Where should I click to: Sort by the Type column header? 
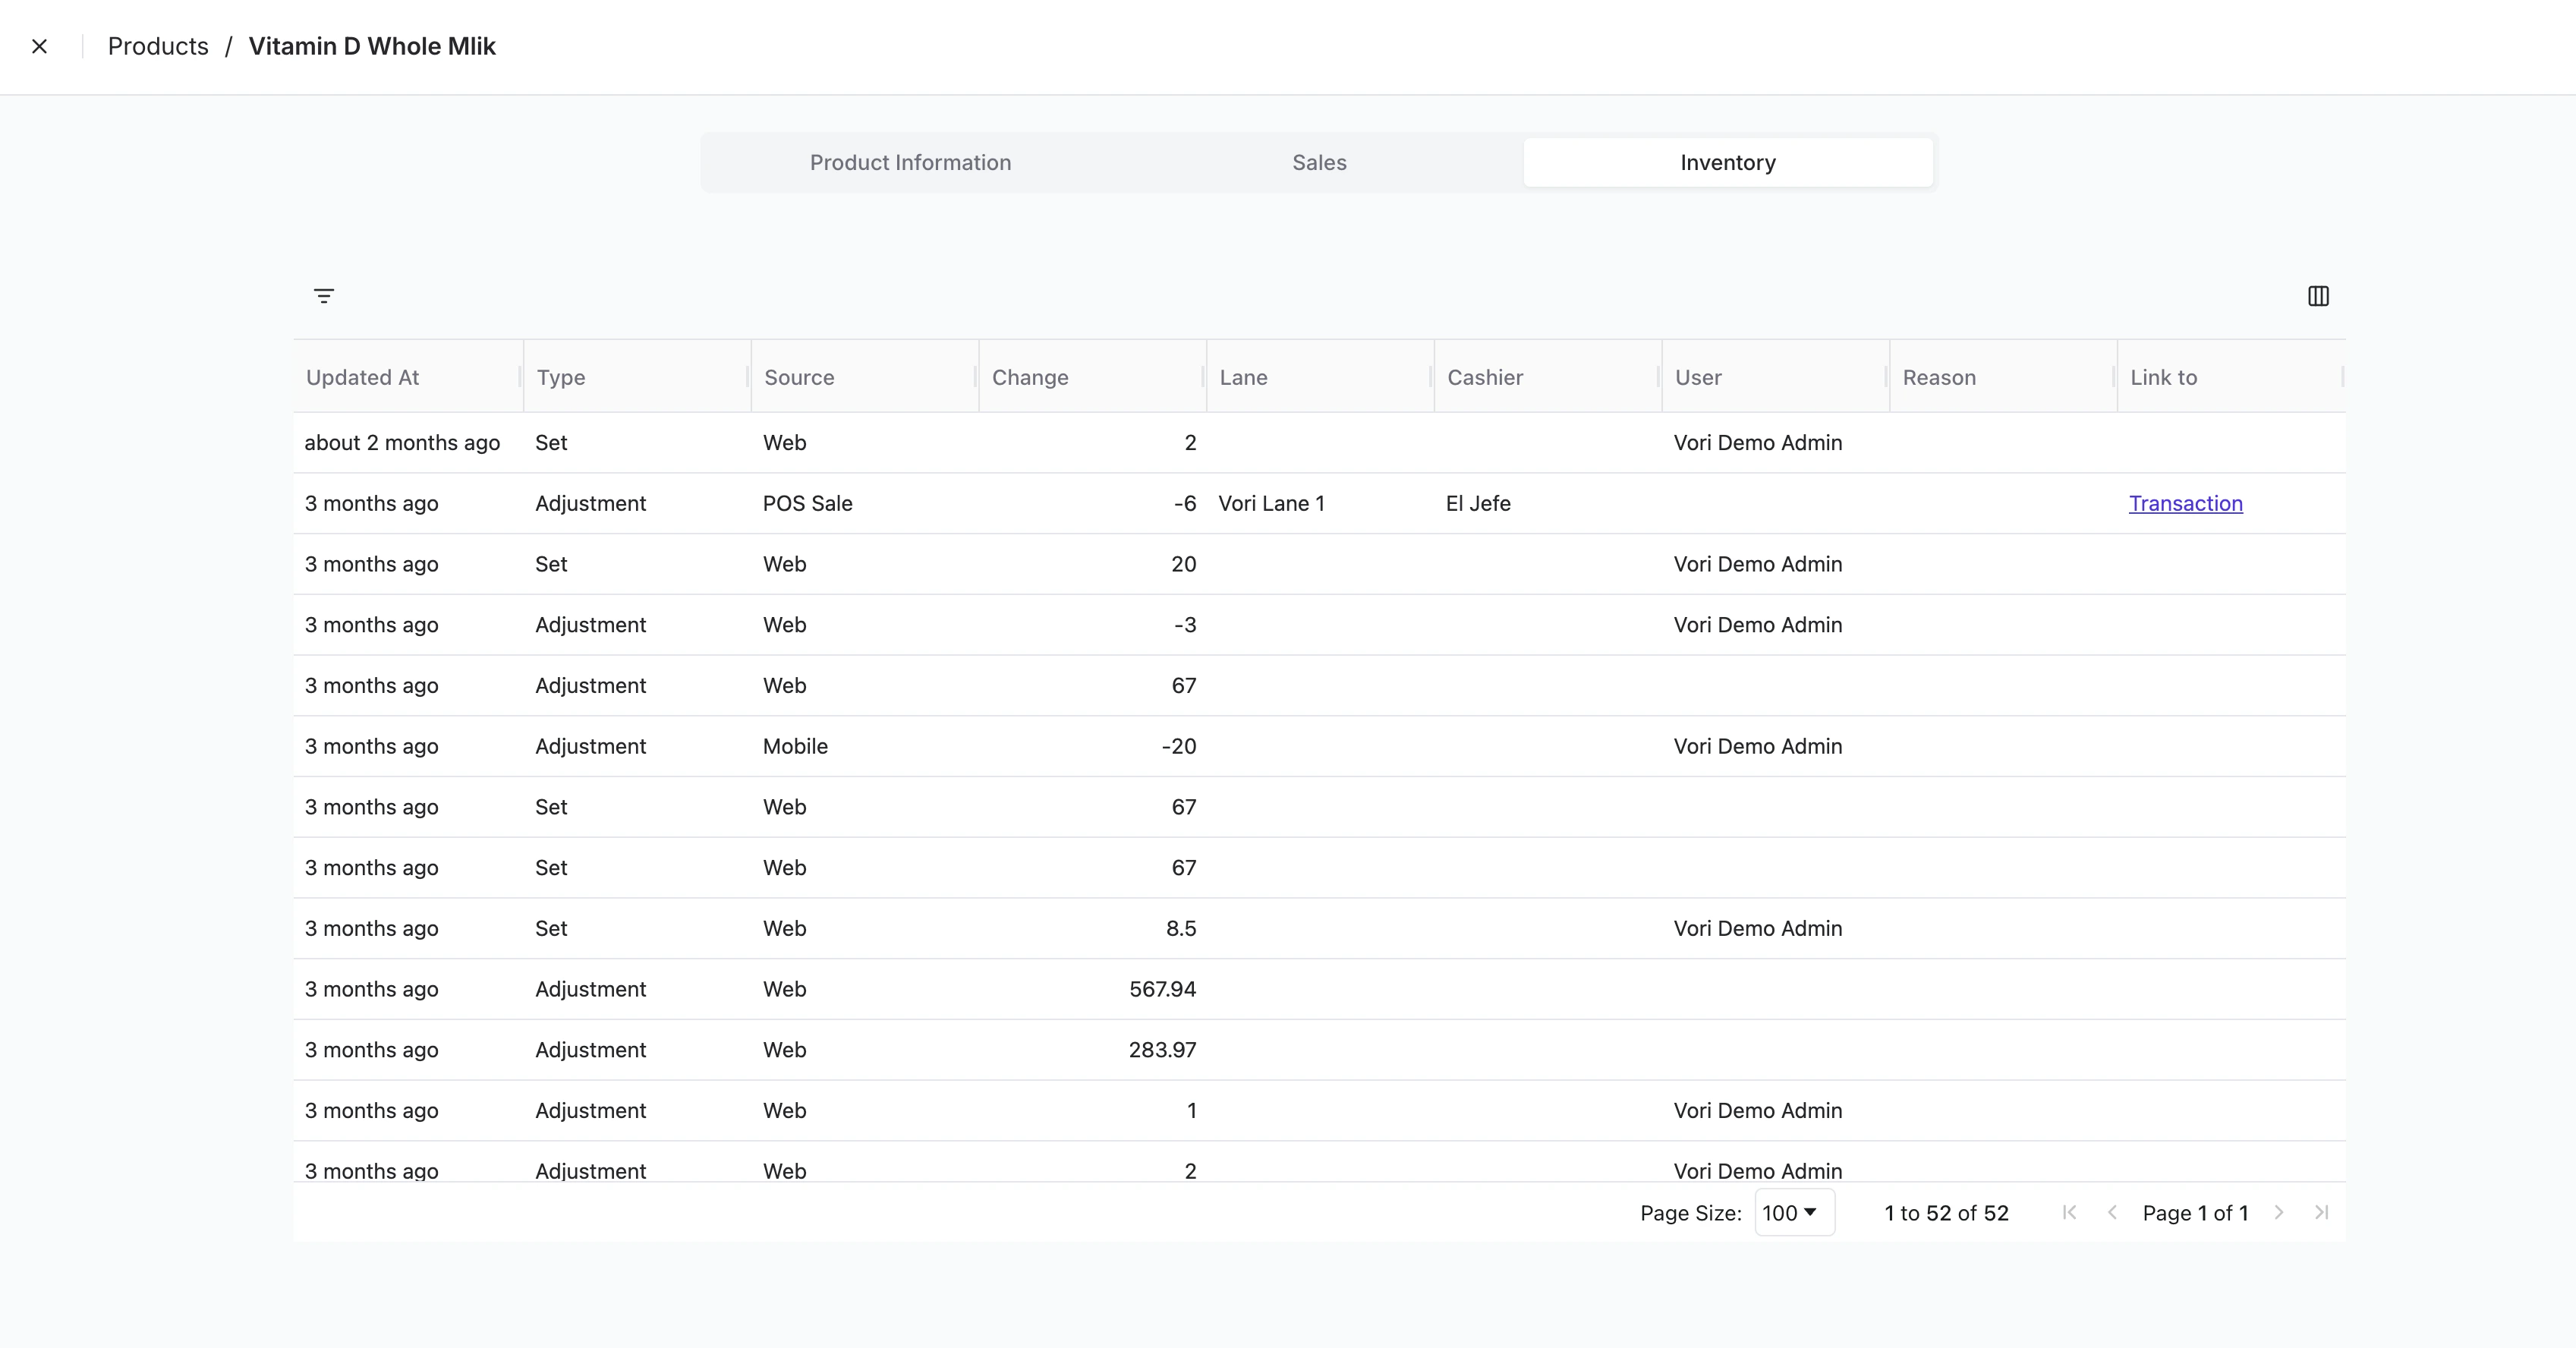(x=561, y=377)
